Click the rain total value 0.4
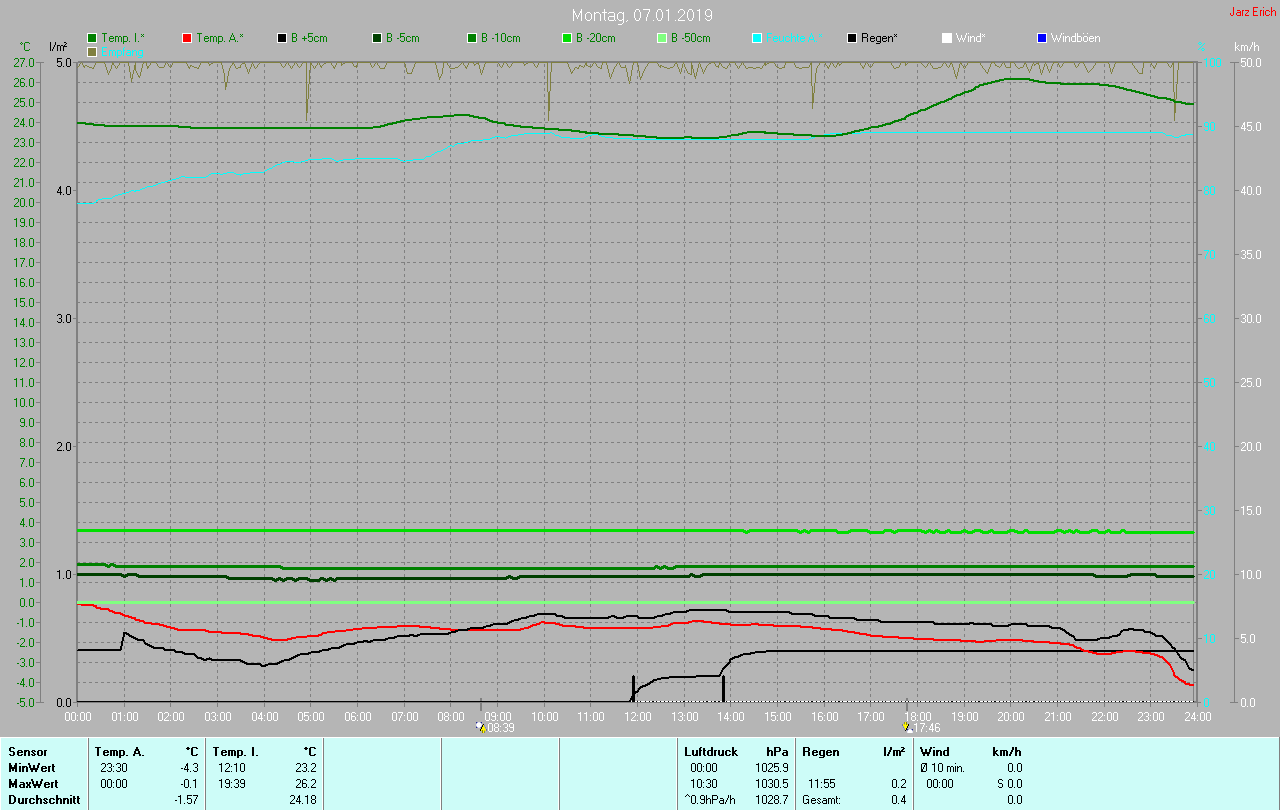 (x=898, y=799)
